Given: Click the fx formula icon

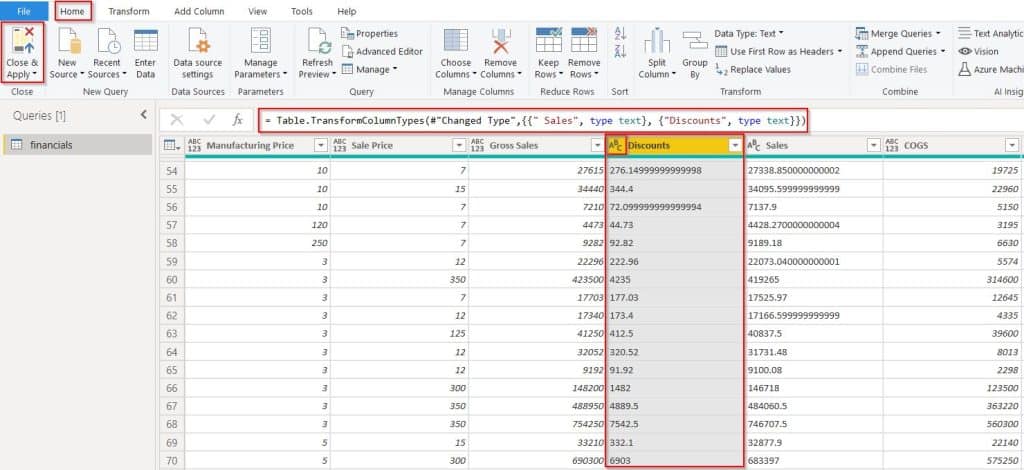Looking at the screenshot, I should pyautogui.click(x=238, y=119).
